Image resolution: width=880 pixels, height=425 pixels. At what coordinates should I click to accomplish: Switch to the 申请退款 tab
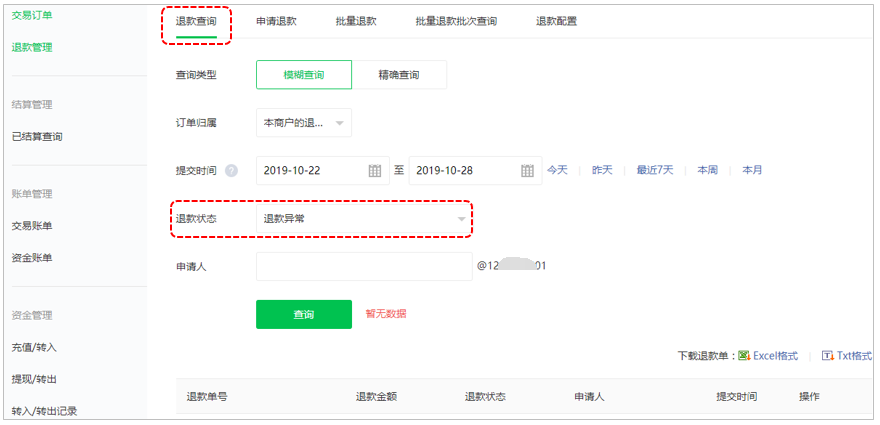tap(276, 21)
